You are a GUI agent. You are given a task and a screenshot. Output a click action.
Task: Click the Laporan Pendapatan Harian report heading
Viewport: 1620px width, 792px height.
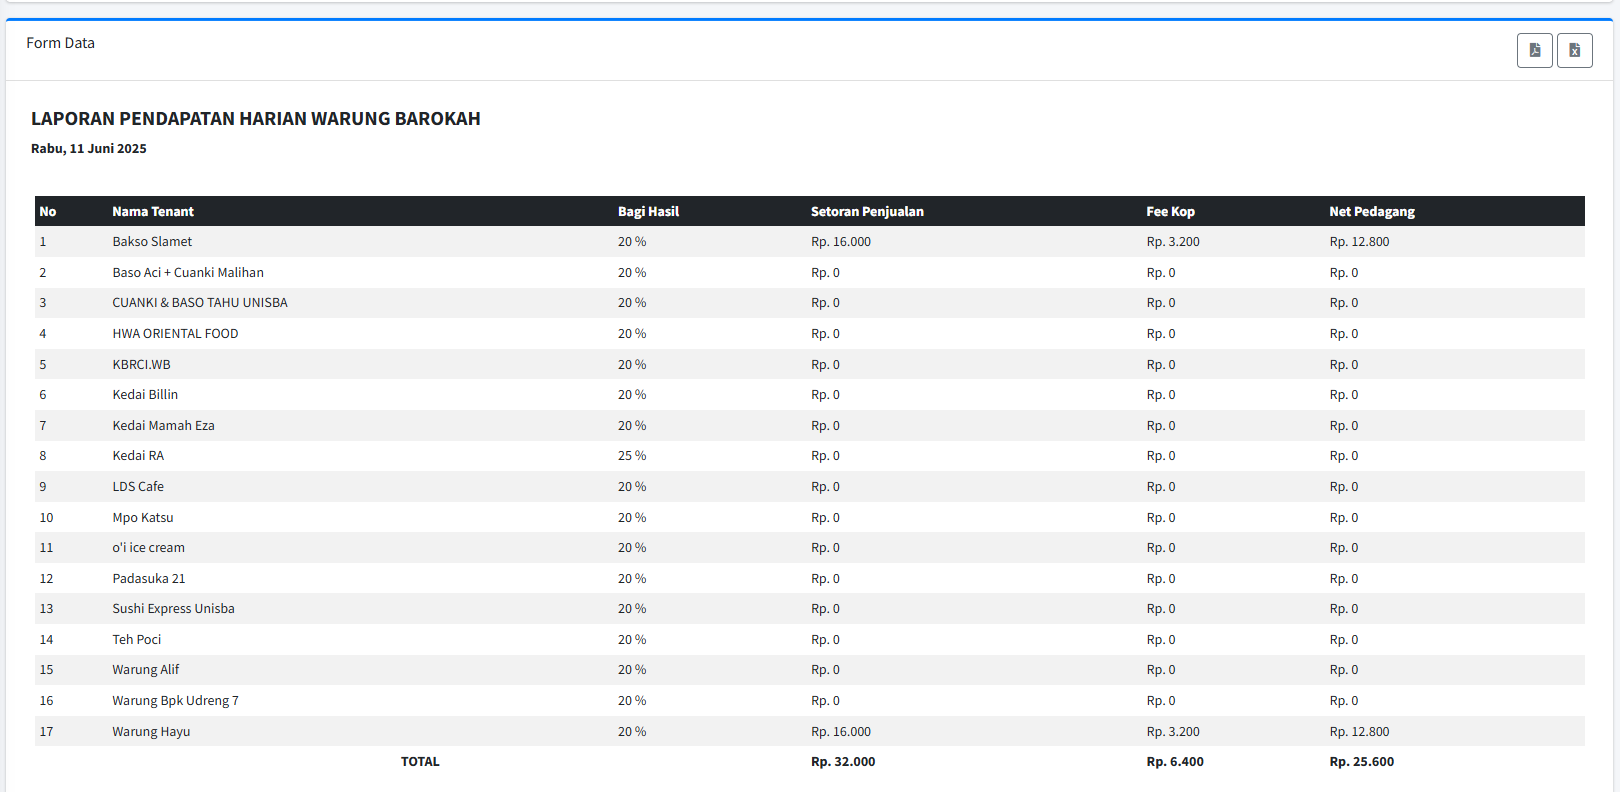(x=256, y=119)
